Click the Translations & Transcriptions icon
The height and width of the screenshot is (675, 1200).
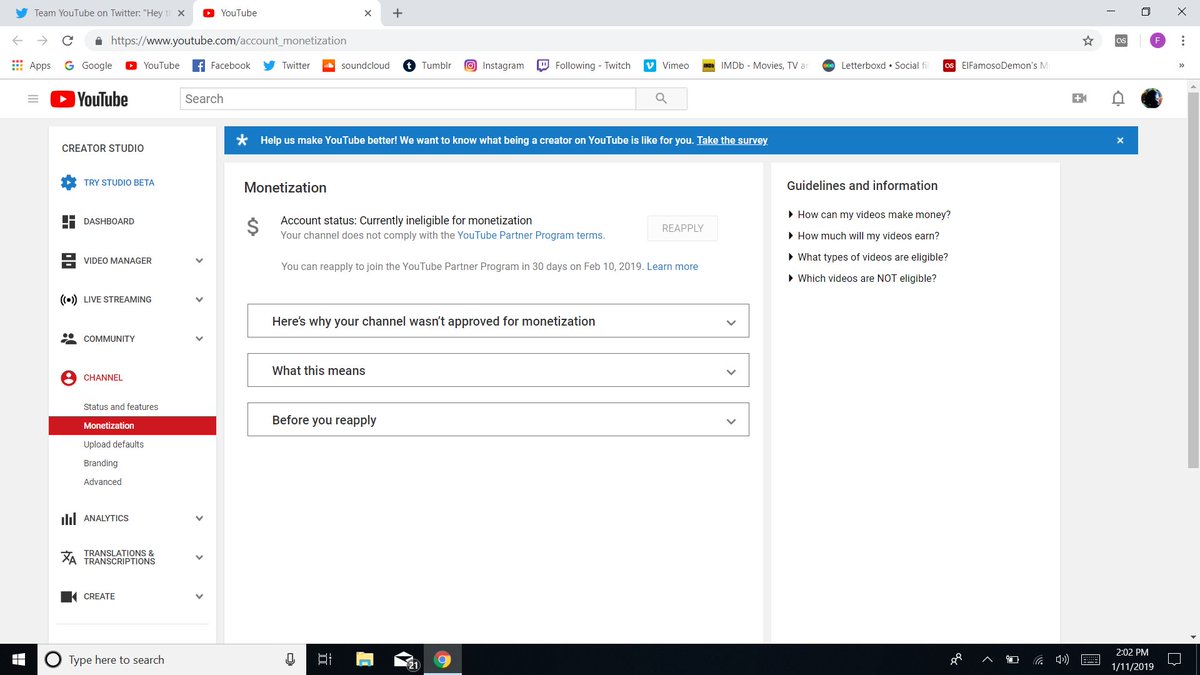(x=68, y=557)
